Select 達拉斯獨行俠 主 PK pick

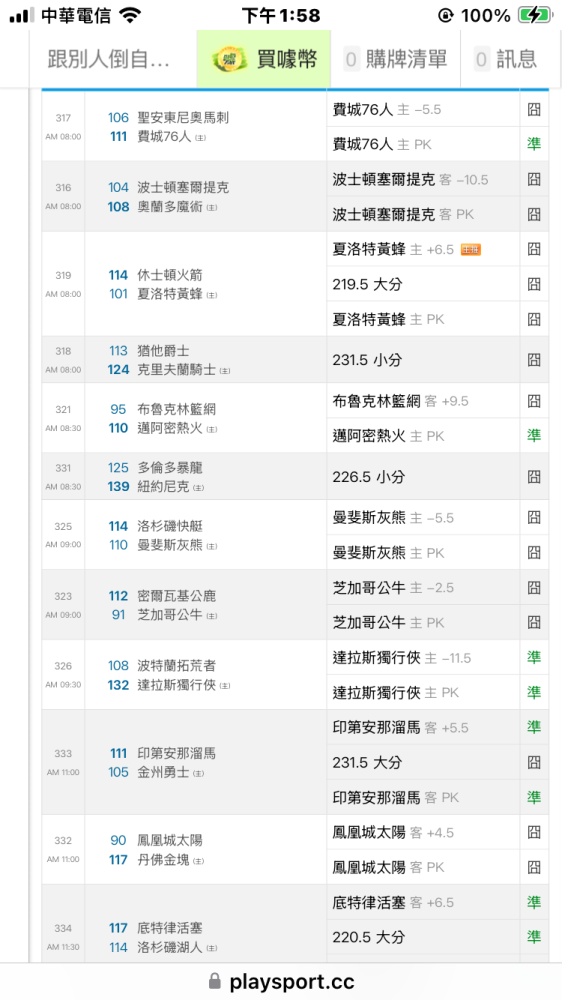point(424,693)
